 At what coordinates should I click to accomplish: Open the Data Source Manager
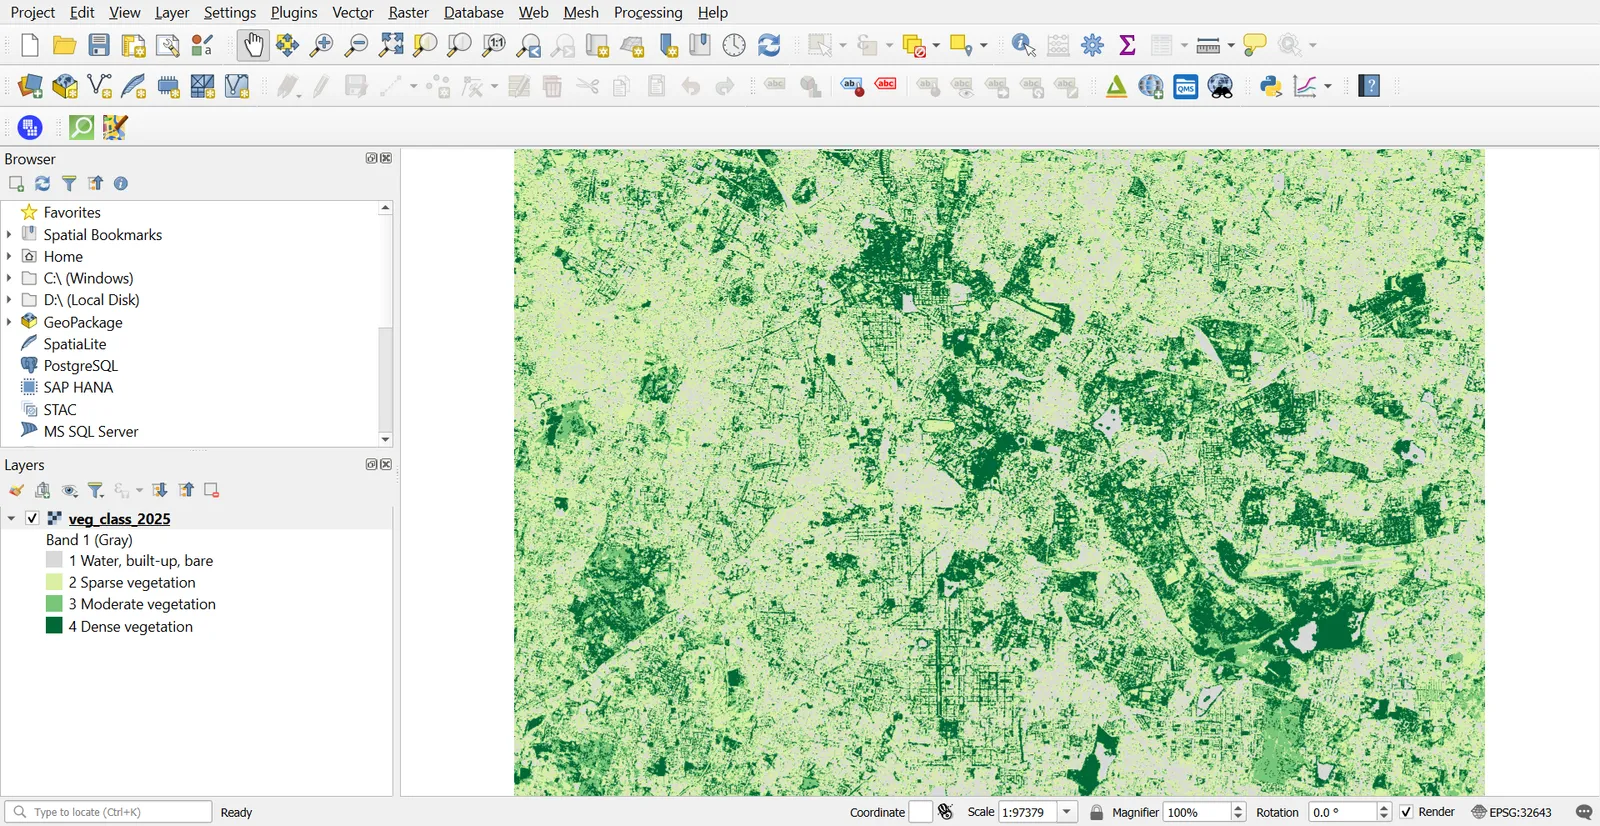pos(30,87)
